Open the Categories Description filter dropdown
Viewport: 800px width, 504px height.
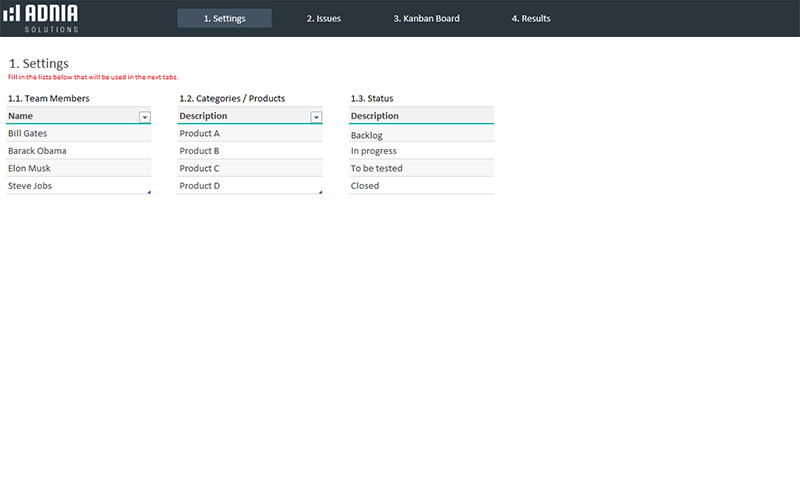pos(316,117)
